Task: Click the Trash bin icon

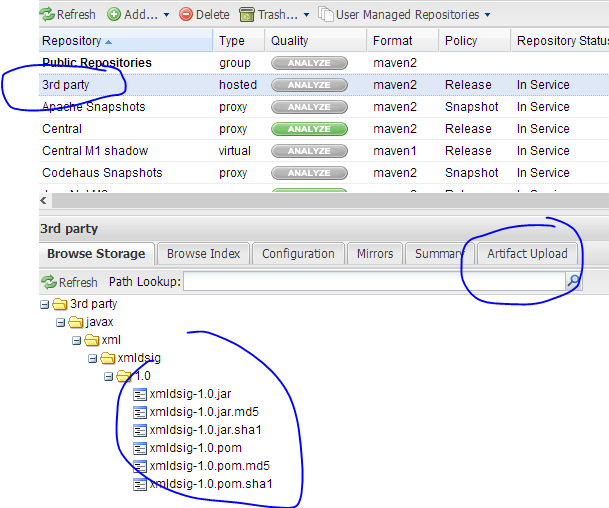Action: pyautogui.click(x=247, y=15)
